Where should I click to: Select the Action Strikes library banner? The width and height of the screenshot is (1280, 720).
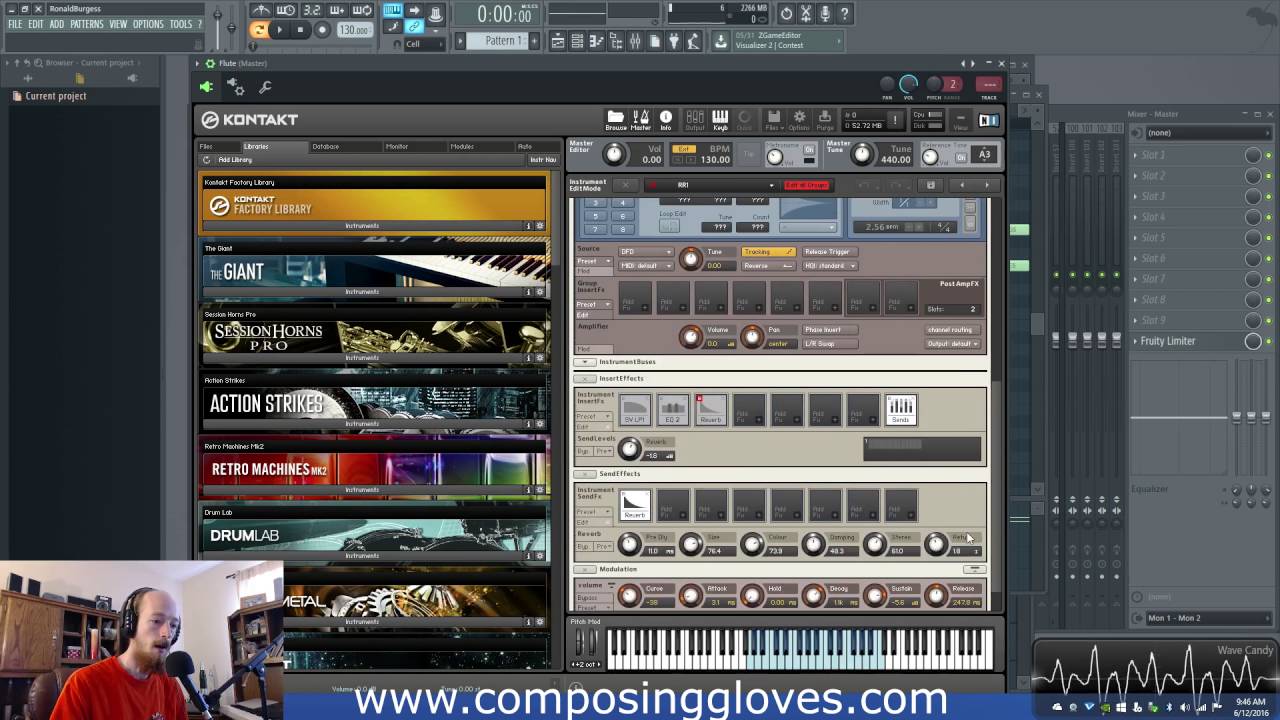374,403
